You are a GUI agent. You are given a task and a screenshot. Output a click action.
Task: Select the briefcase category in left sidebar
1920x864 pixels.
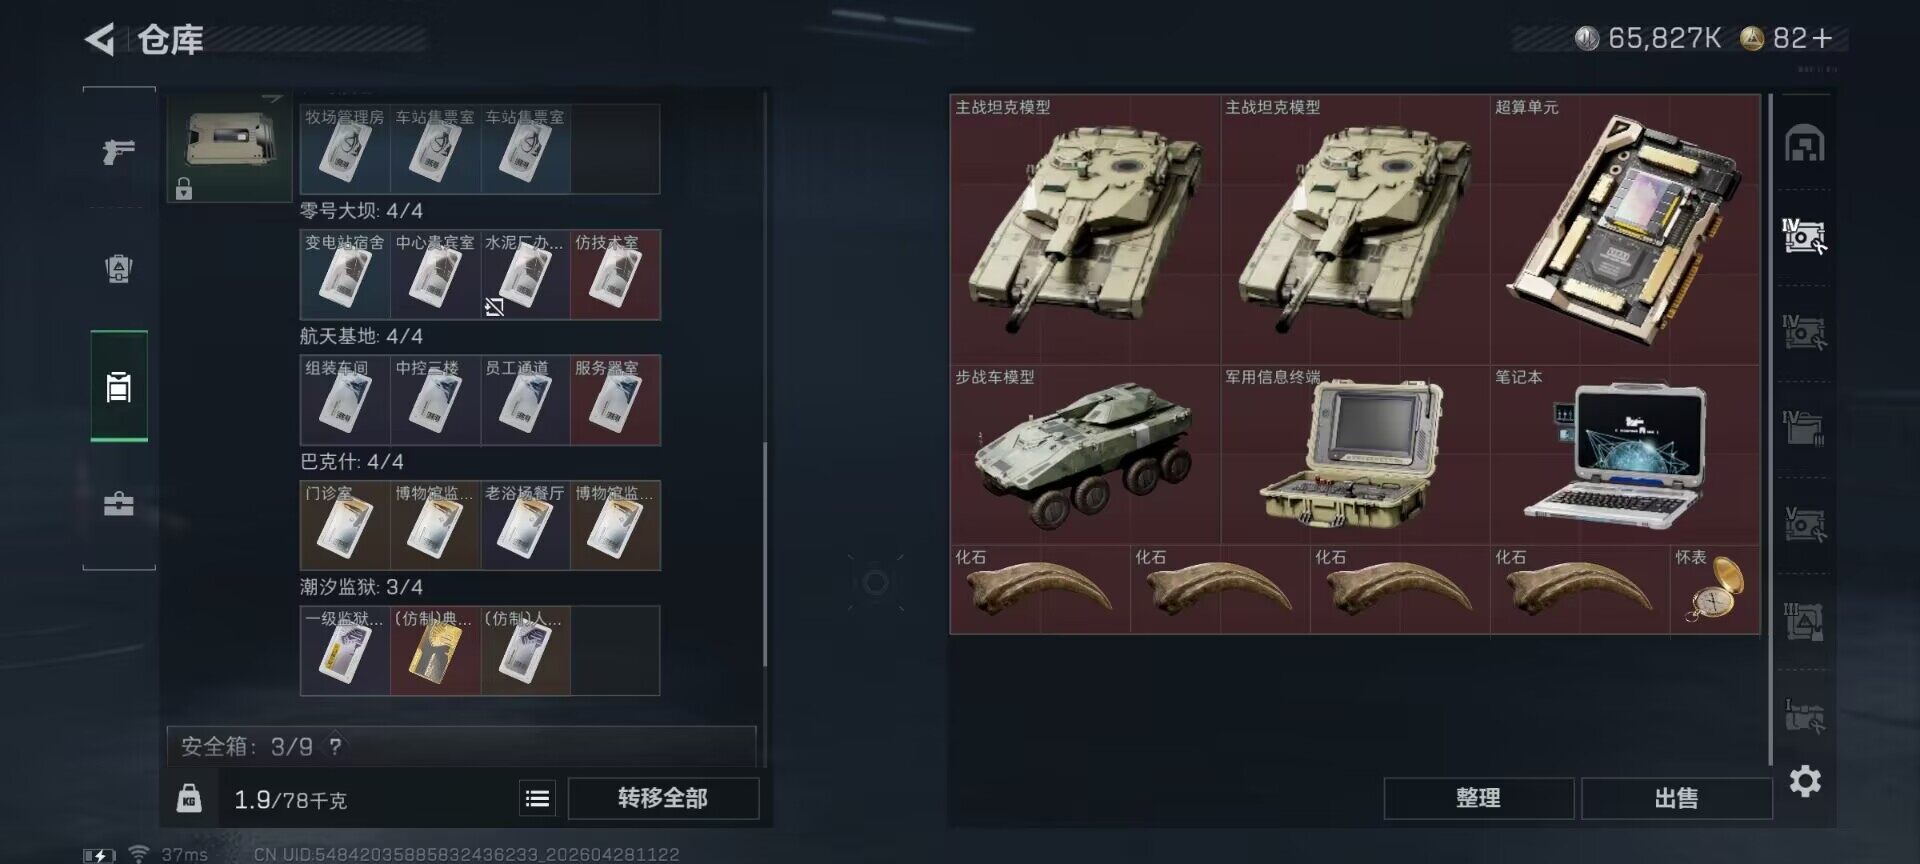(x=119, y=504)
